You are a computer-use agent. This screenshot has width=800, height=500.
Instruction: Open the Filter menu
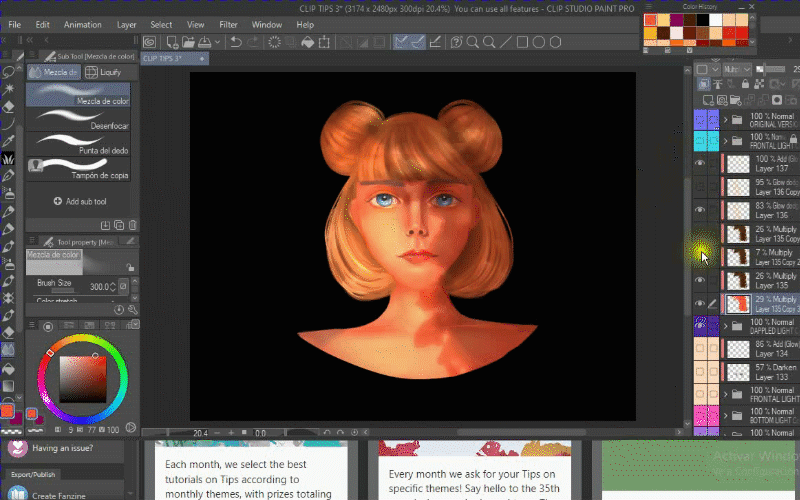(x=228, y=24)
